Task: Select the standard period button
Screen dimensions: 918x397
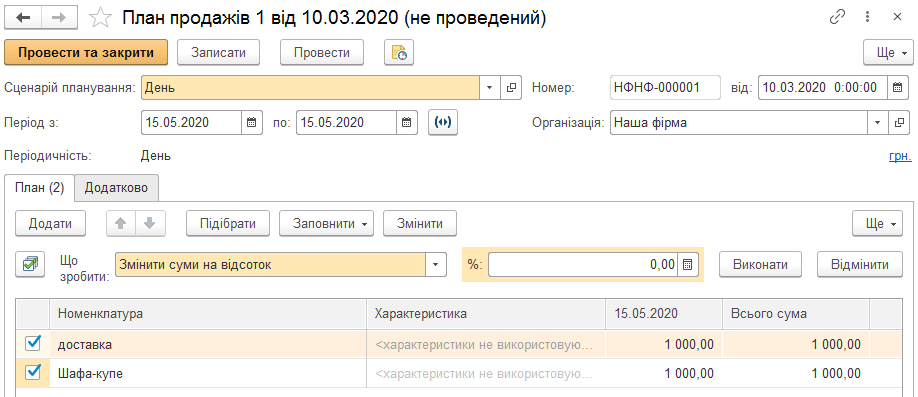Action: coord(444,123)
